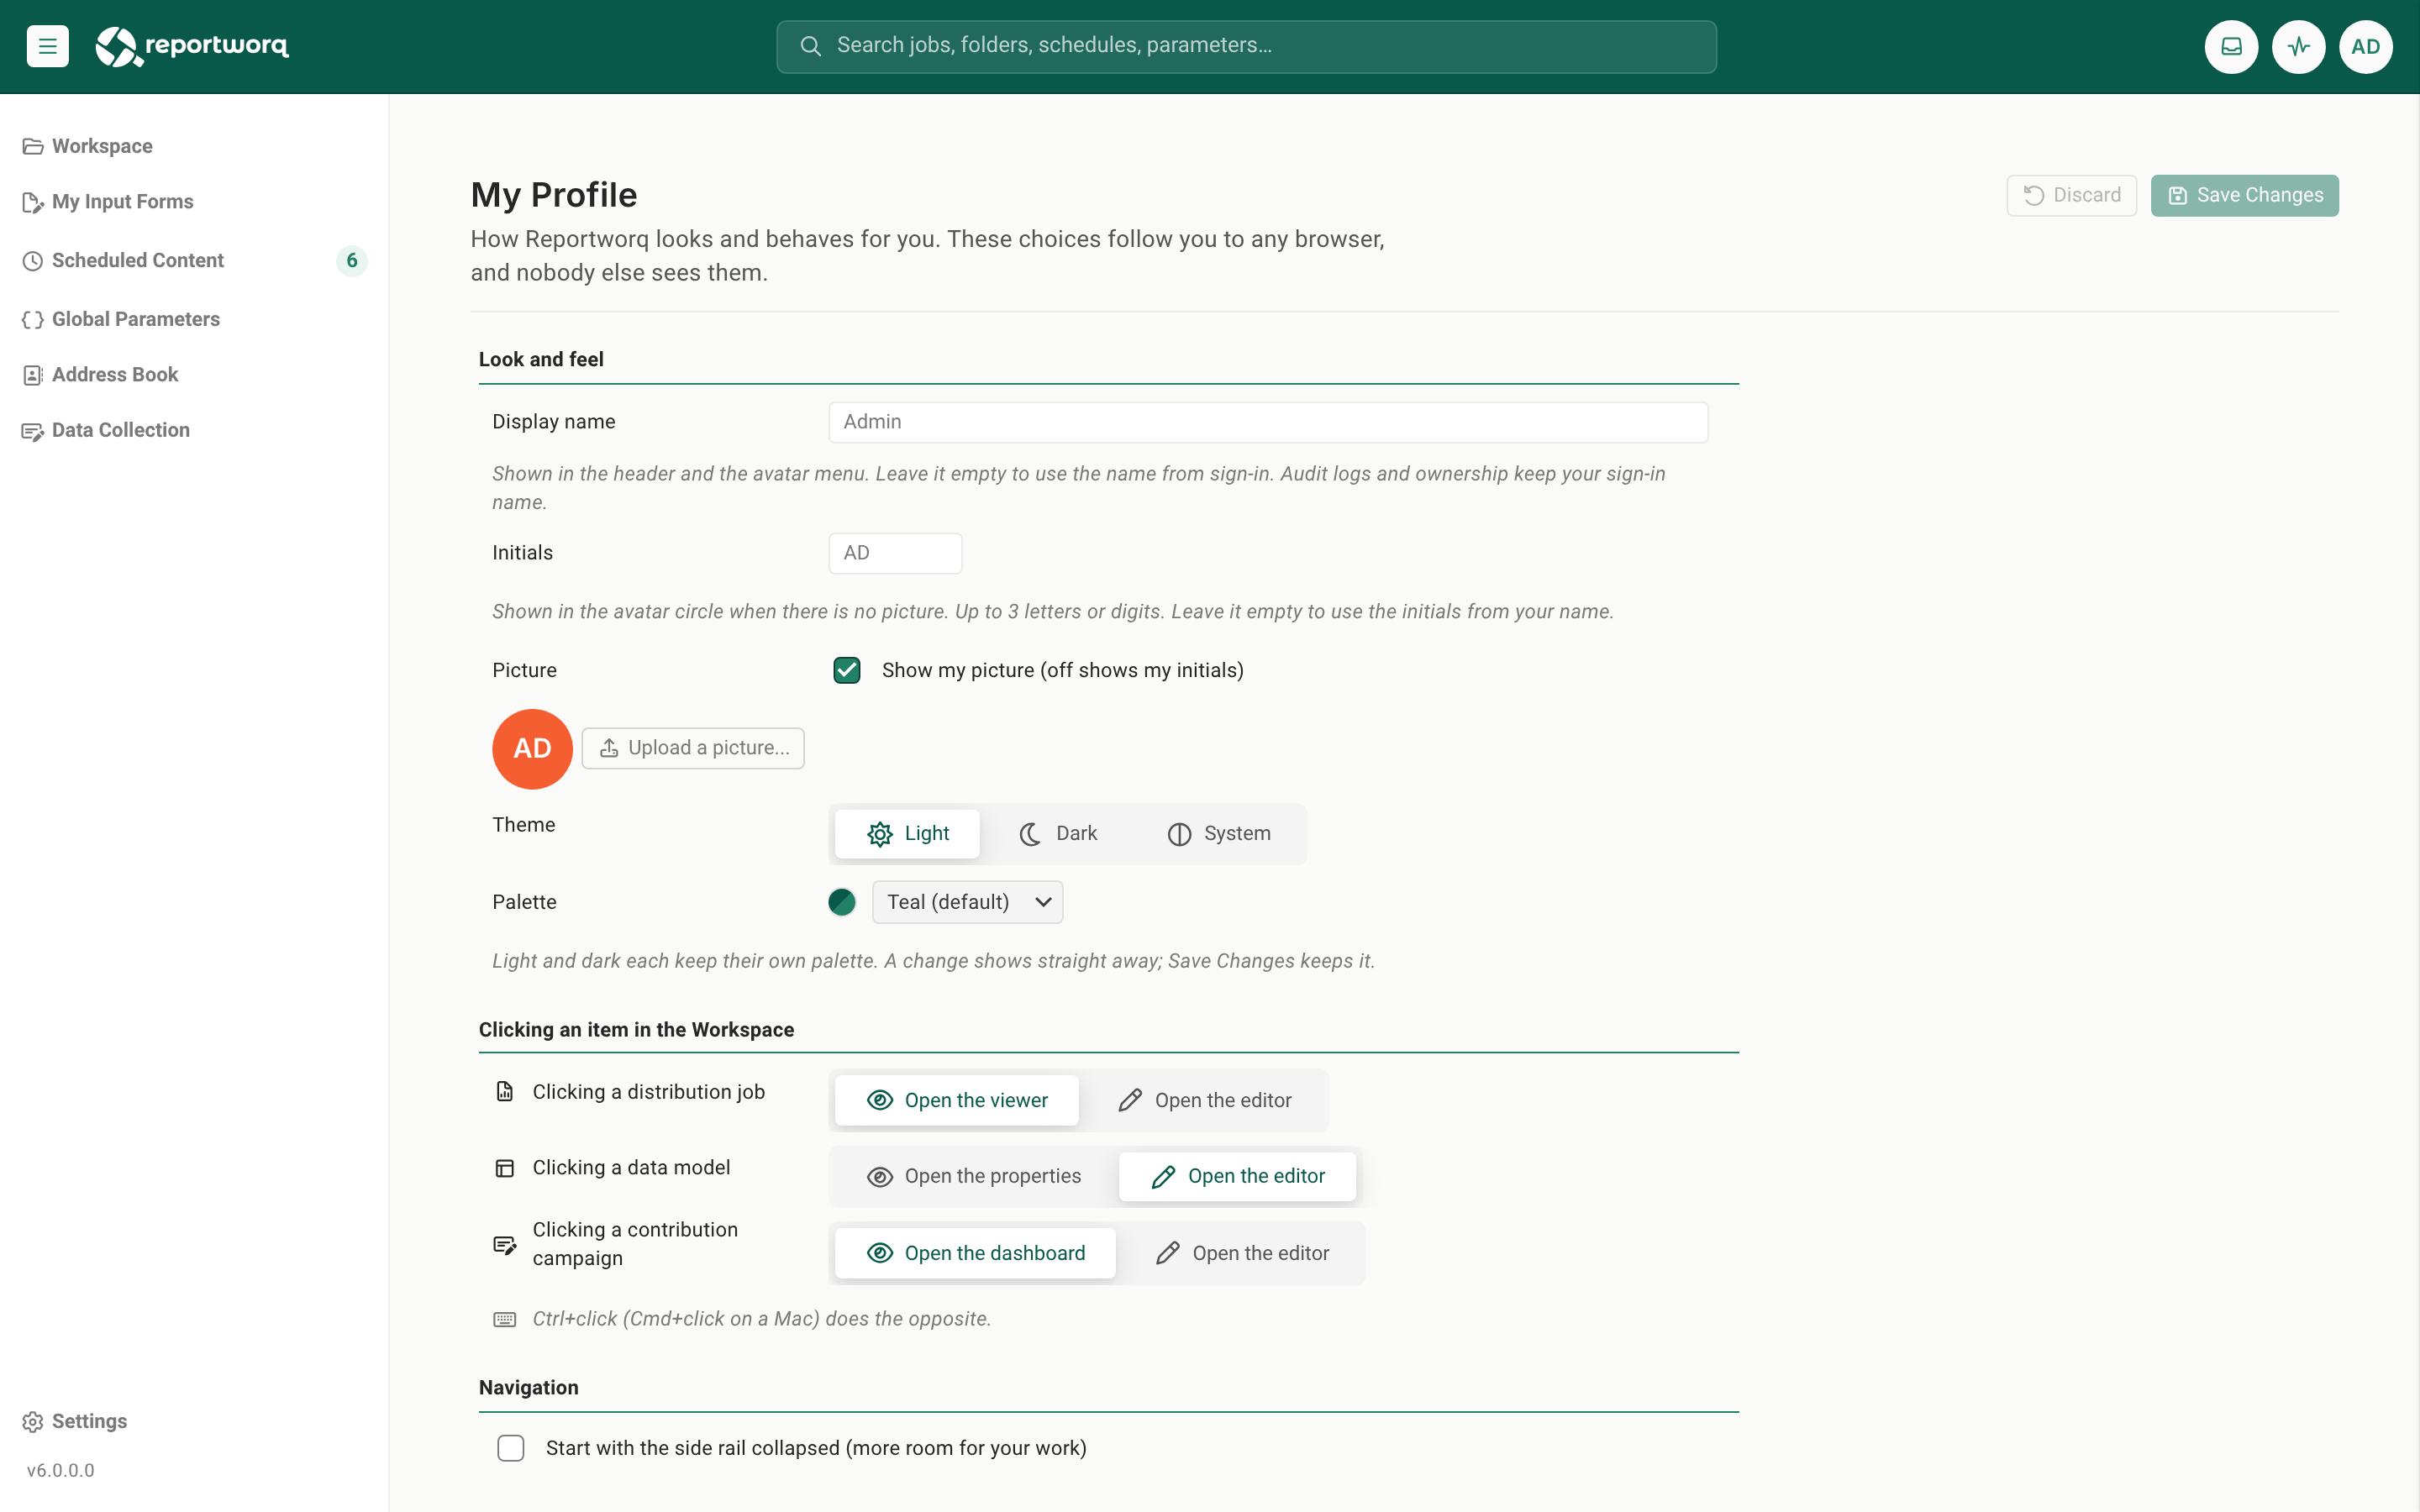Image resolution: width=2420 pixels, height=1512 pixels.
Task: Click the reportworq logo
Action: coord(192,46)
